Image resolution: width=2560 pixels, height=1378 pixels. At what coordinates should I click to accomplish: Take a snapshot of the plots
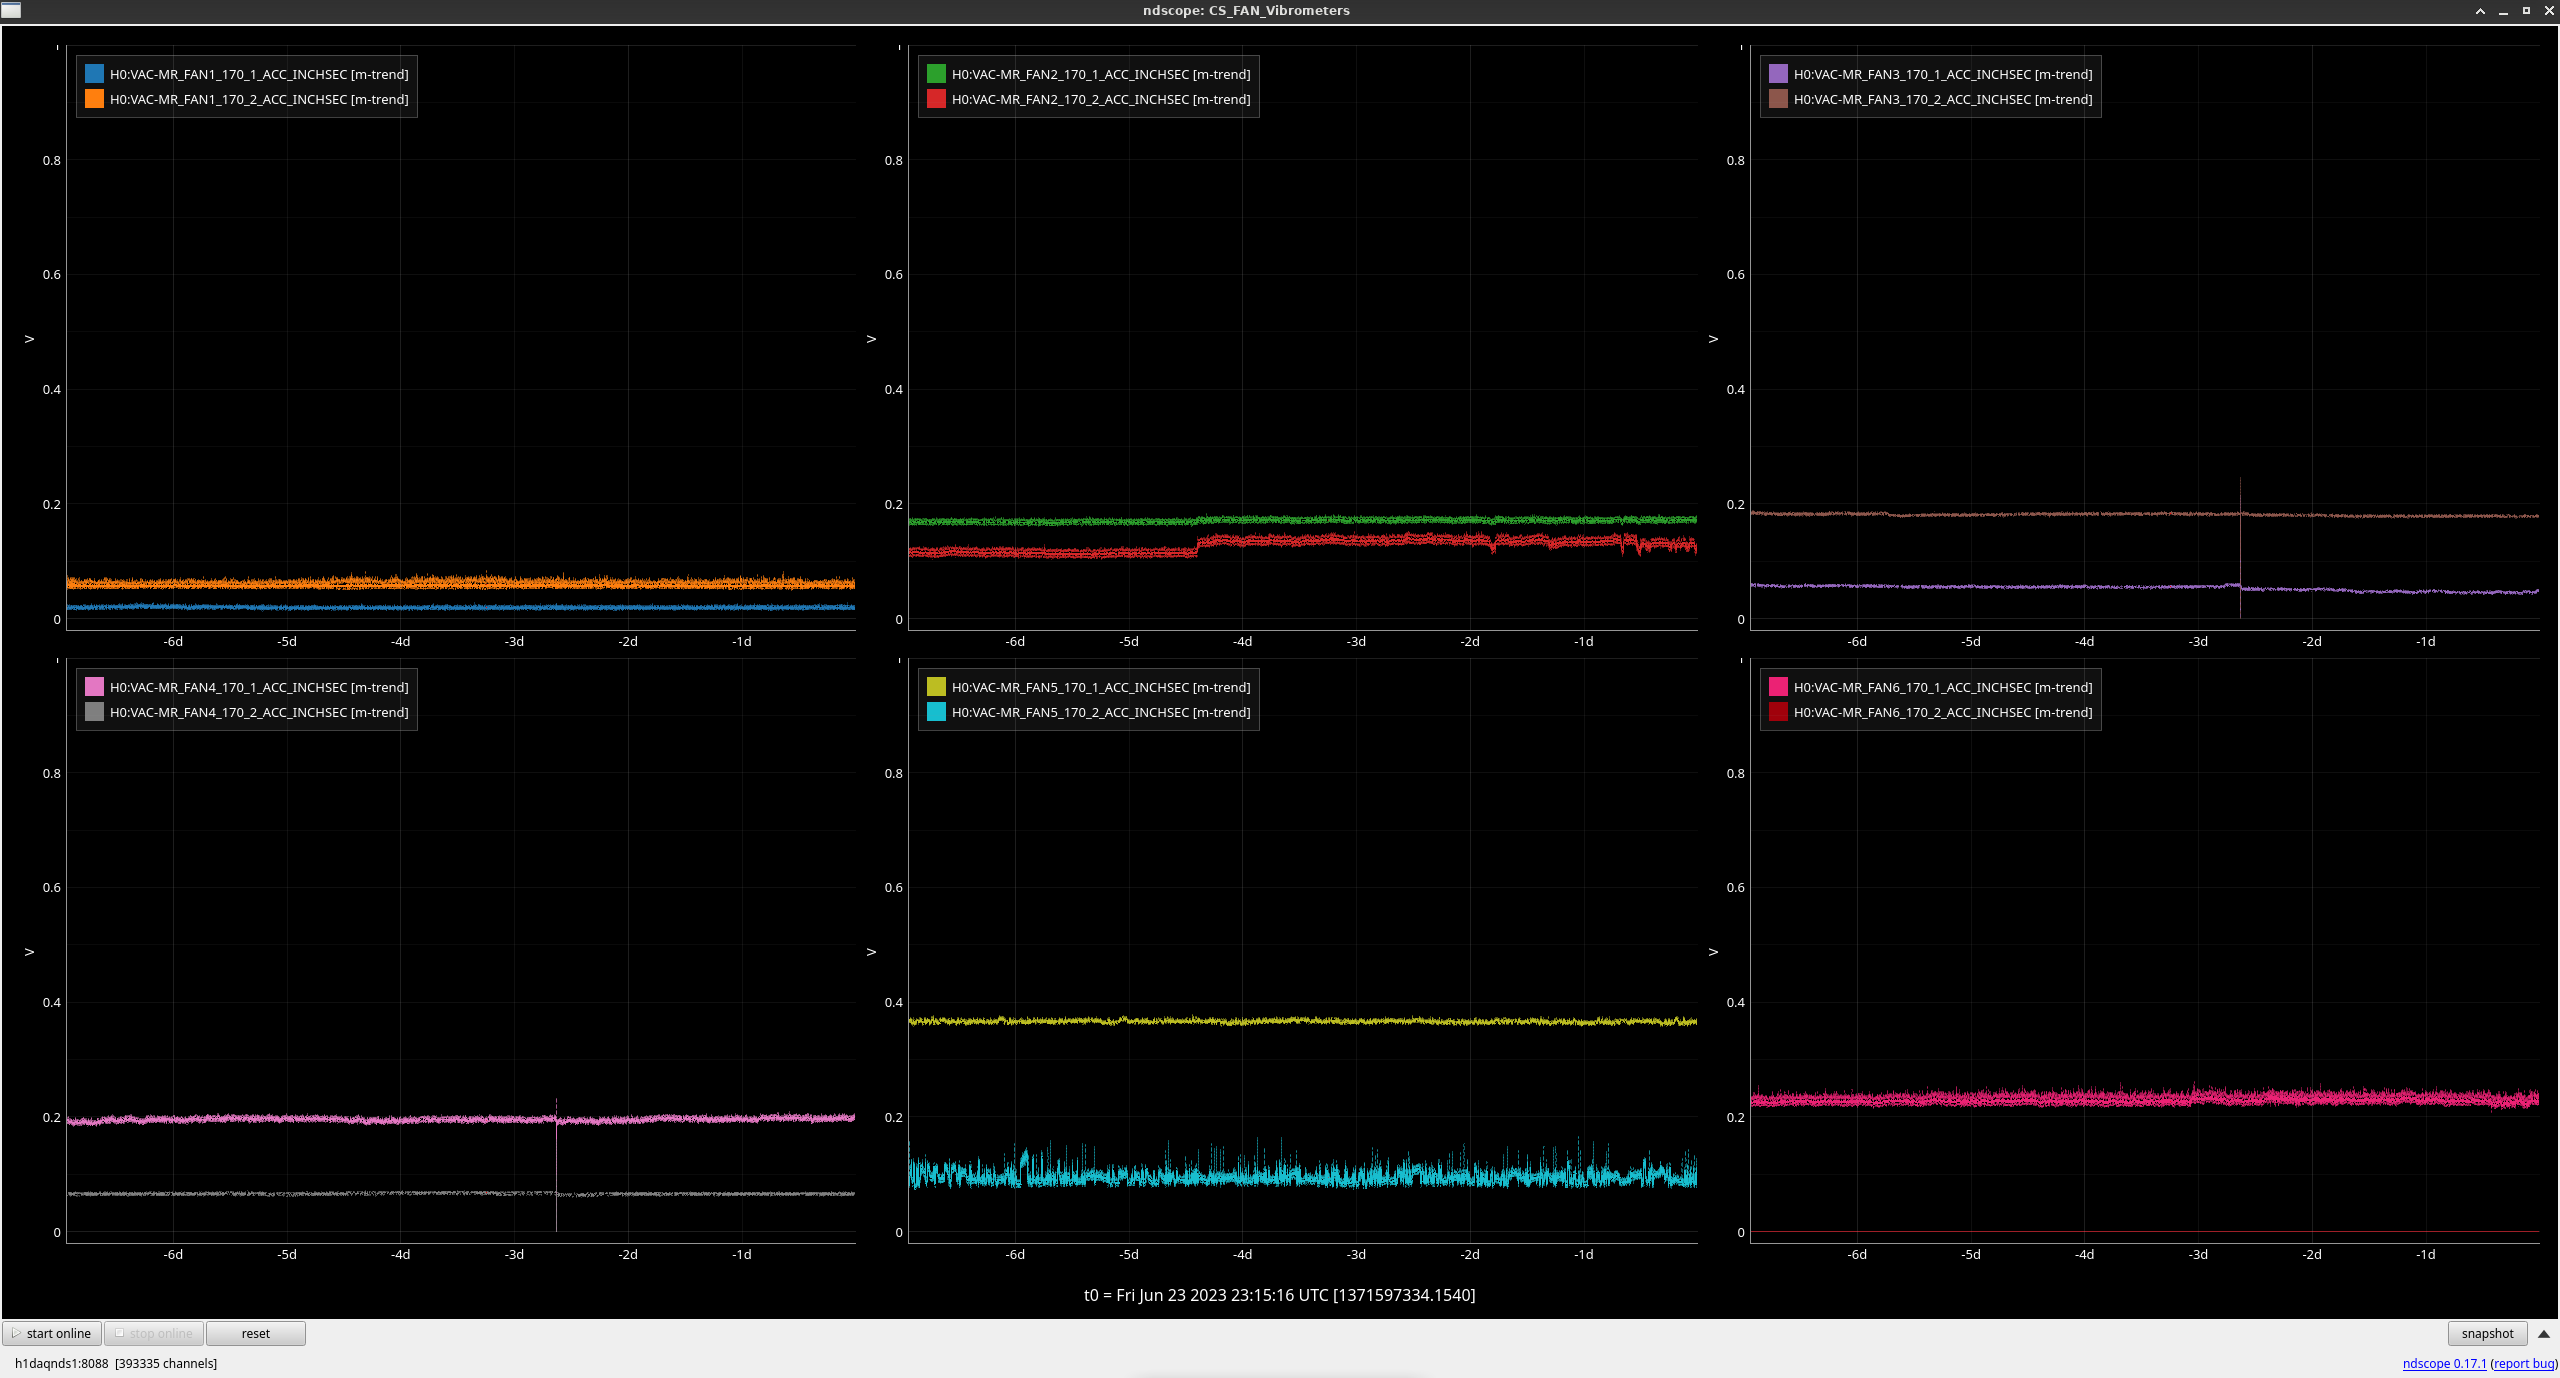[x=2486, y=1333]
